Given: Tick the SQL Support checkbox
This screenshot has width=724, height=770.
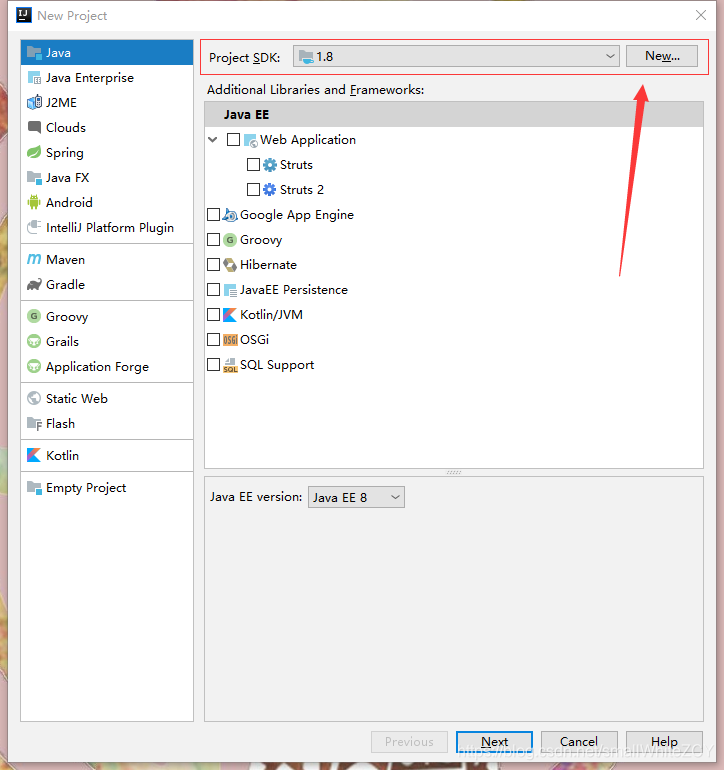Looking at the screenshot, I should 213,364.
